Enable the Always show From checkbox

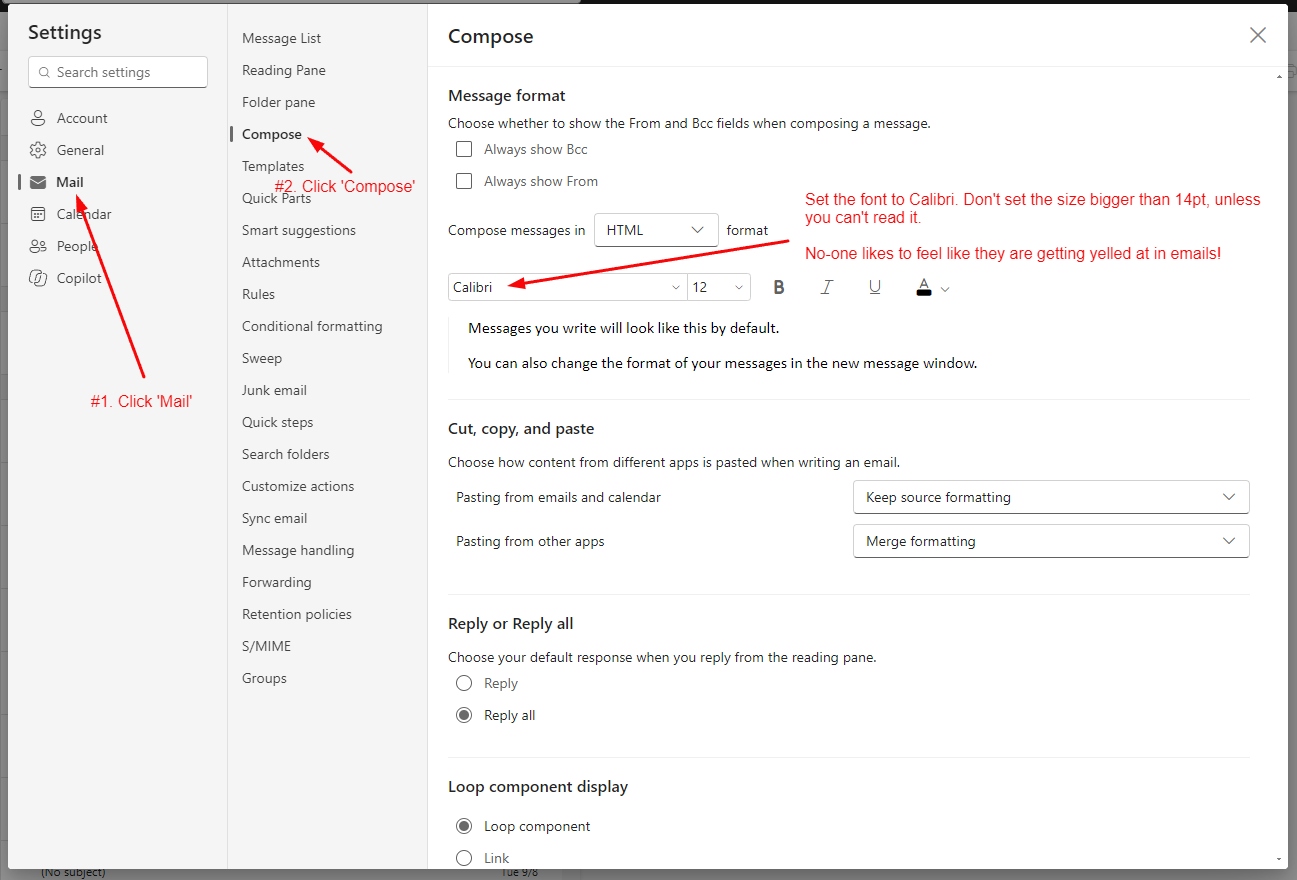click(x=464, y=181)
